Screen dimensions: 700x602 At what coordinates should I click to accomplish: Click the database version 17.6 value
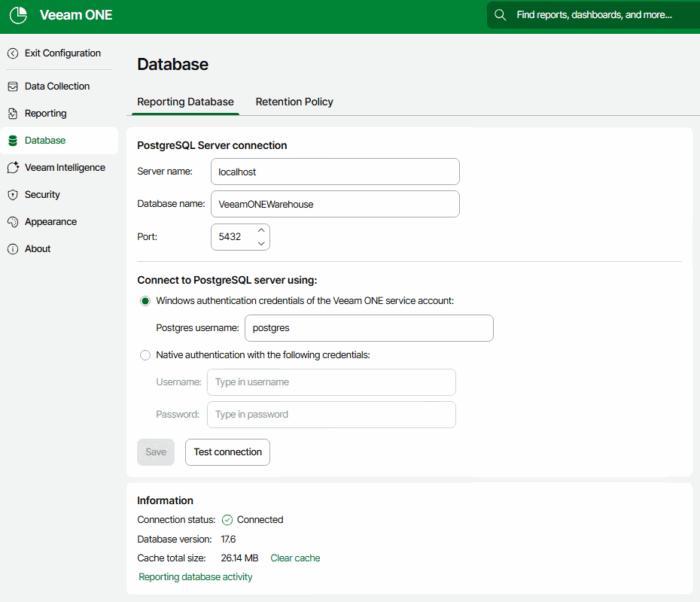coord(228,539)
